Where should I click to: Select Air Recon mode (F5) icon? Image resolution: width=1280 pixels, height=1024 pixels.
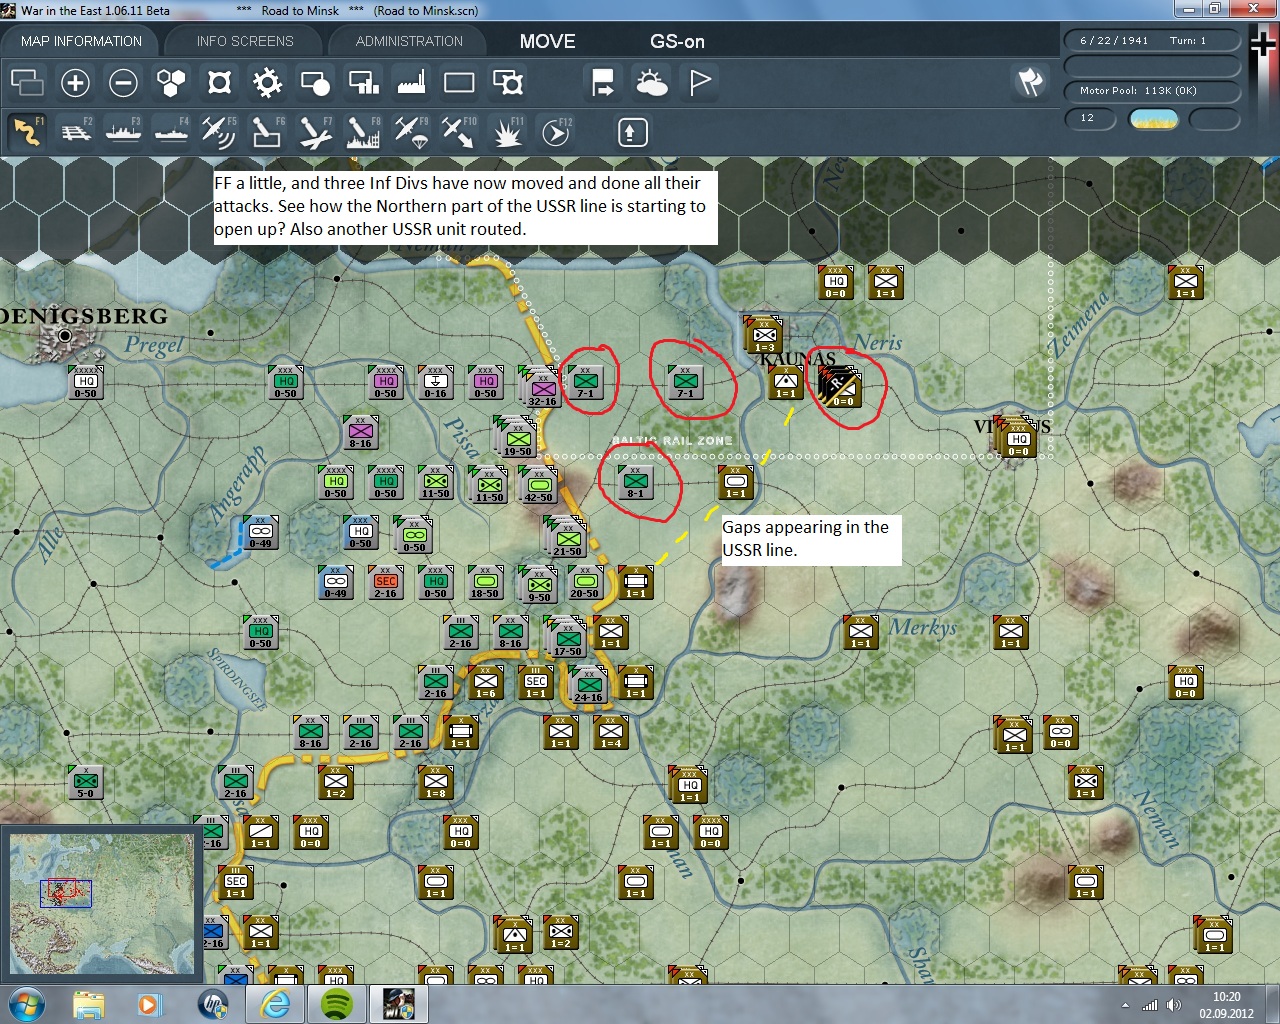(x=219, y=132)
